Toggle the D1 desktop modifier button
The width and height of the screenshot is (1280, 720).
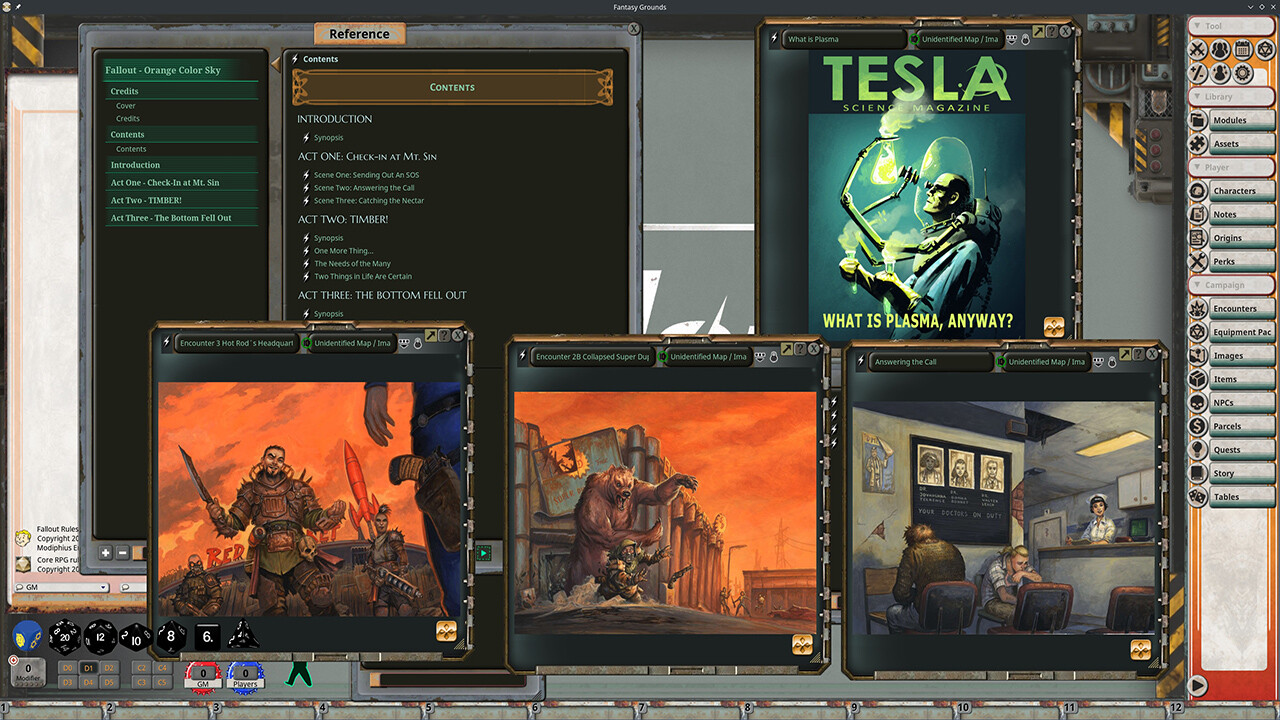(x=89, y=667)
